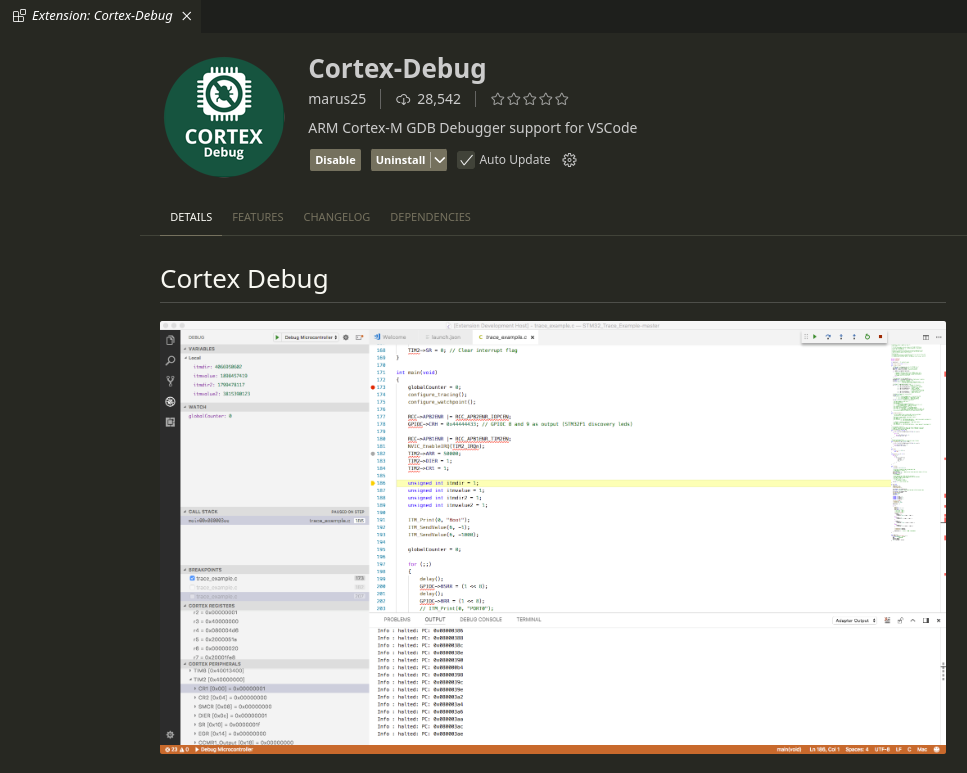
Task: Select the Extension: Cortex-Debug editor tab
Action: (x=101, y=16)
